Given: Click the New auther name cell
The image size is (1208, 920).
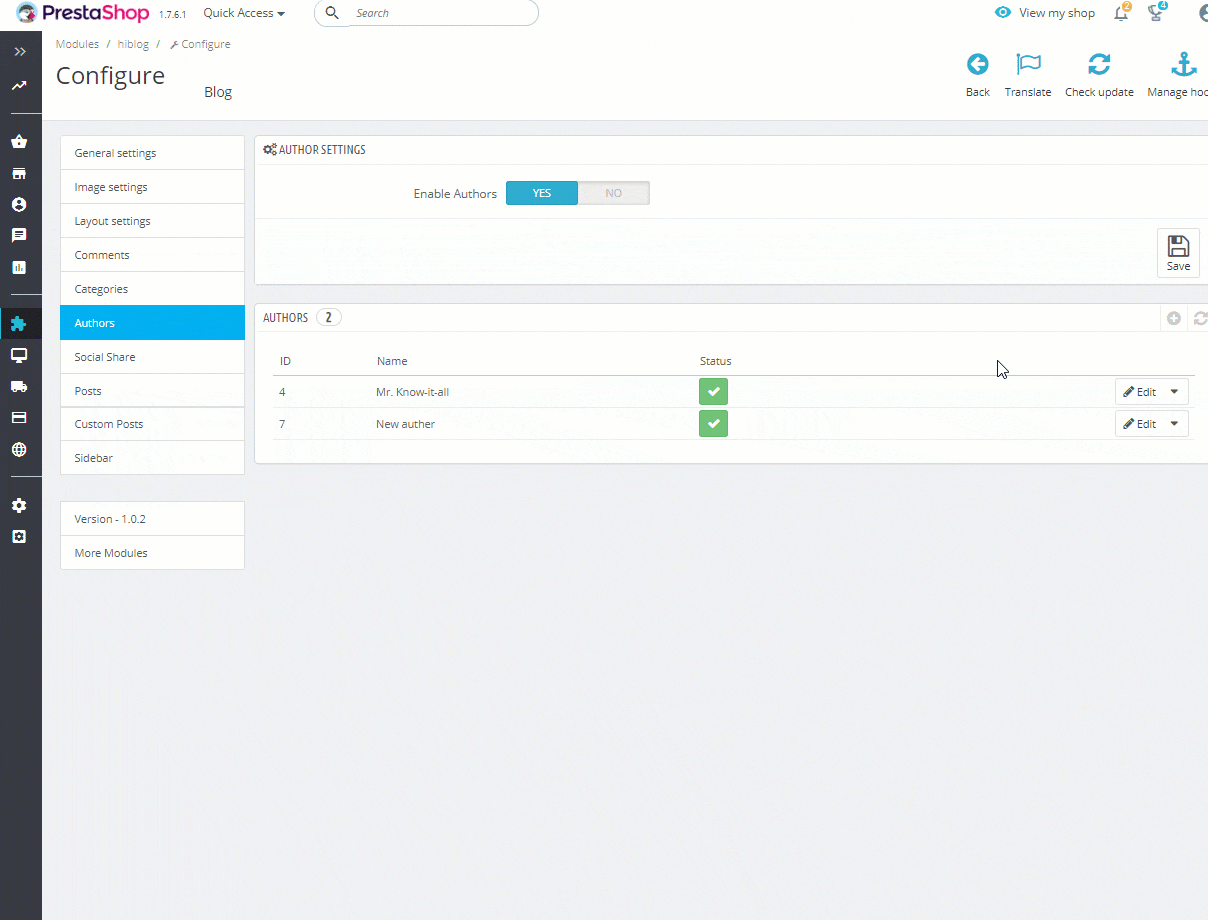Looking at the screenshot, I should click(405, 424).
